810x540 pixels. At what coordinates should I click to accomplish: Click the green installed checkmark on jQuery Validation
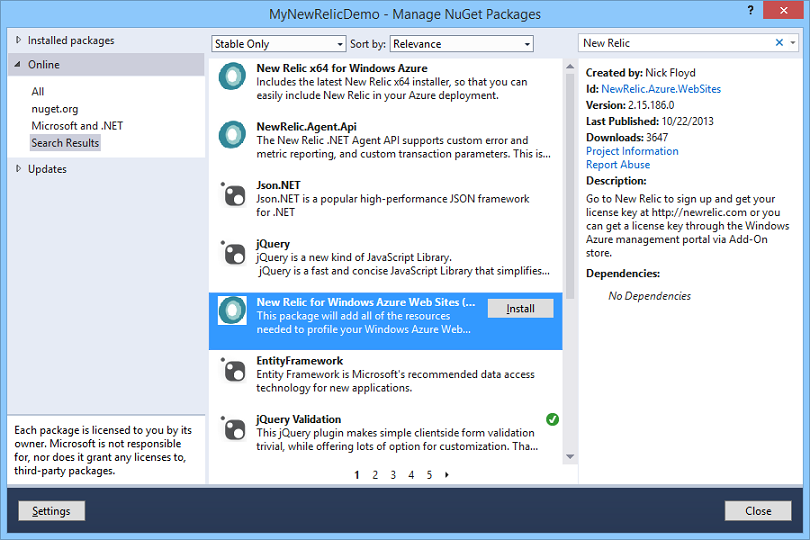coord(552,419)
